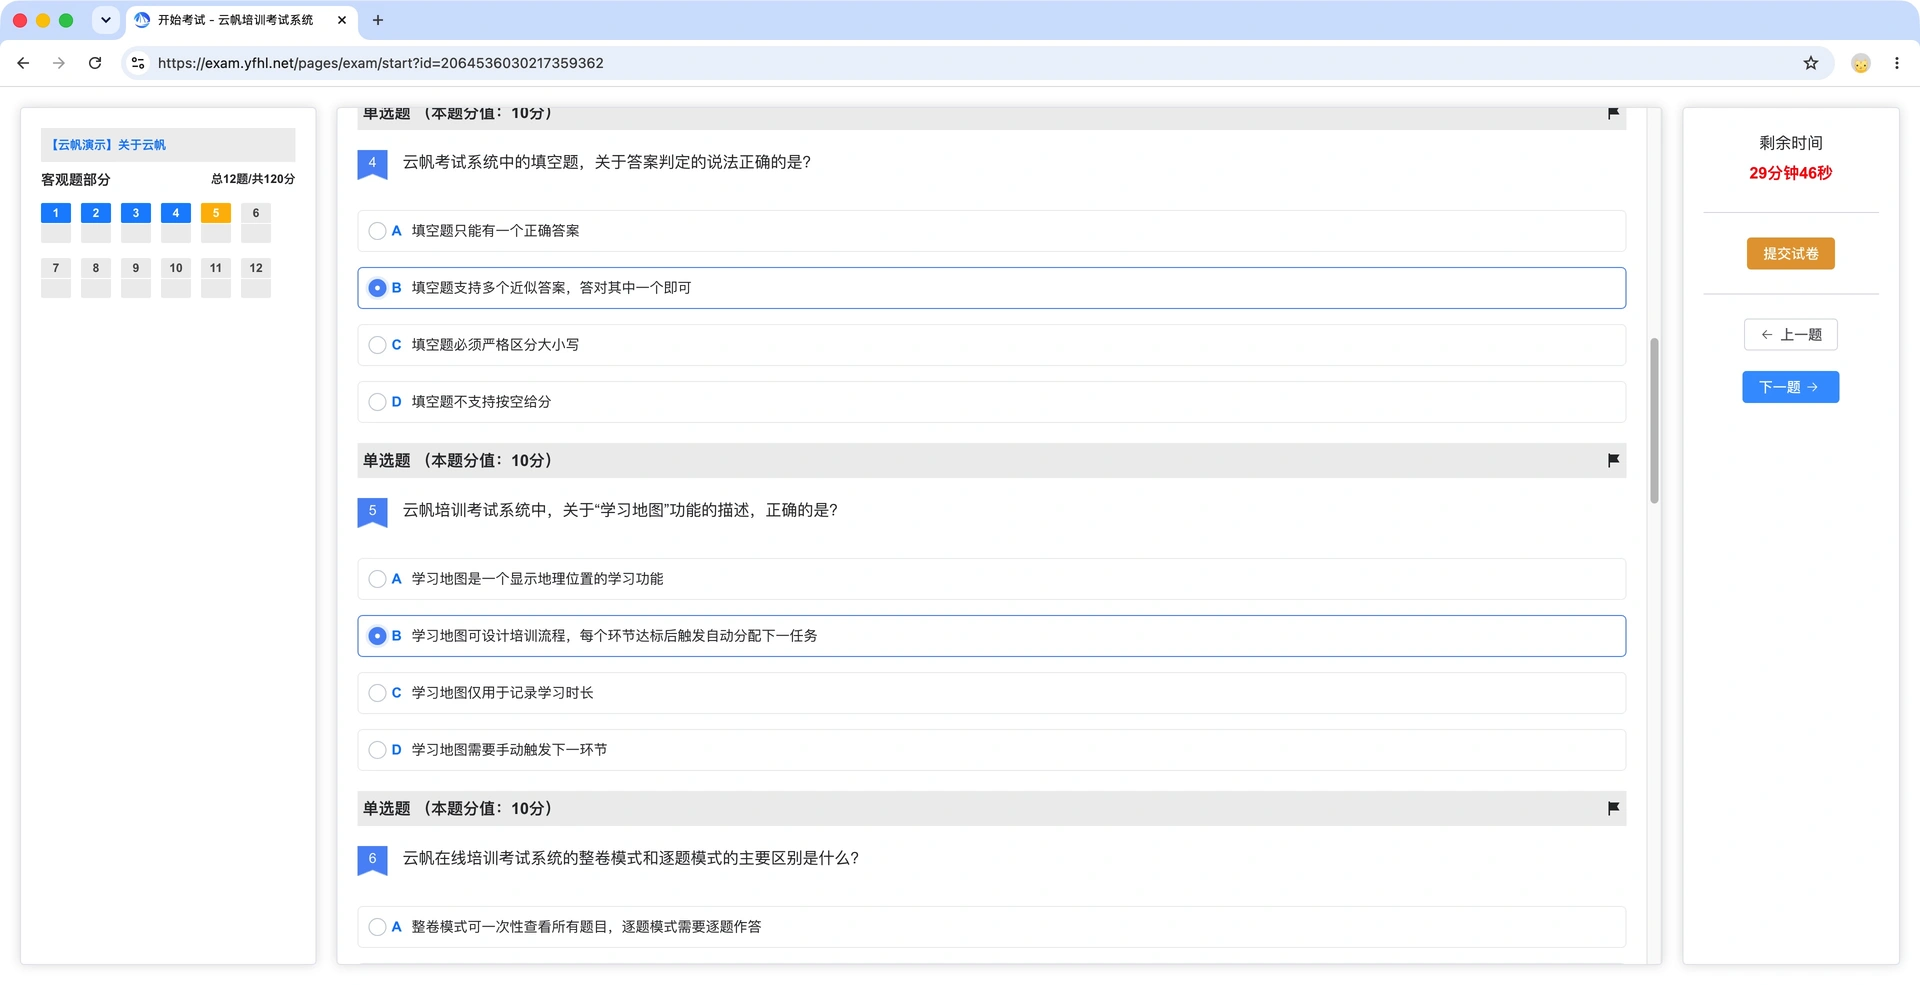Open a new browser tab
Viewport: 1920px width, 985px height.
pyautogui.click(x=378, y=20)
